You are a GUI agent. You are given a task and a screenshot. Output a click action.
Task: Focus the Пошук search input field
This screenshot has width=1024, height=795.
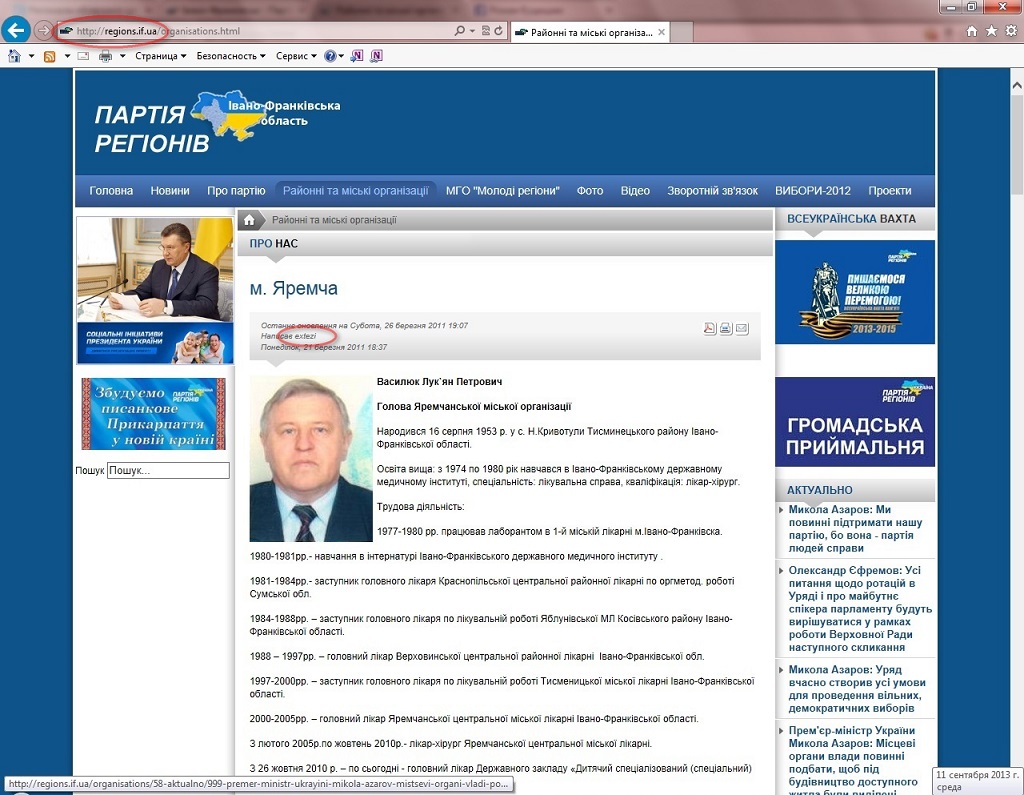[x=168, y=470]
